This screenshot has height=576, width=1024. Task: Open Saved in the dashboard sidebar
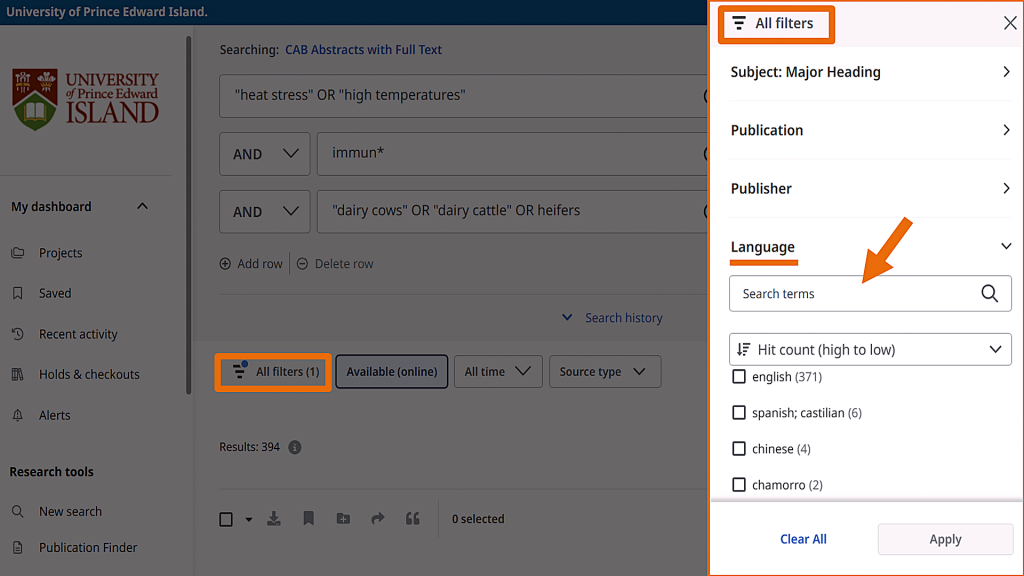pyautogui.click(x=55, y=293)
